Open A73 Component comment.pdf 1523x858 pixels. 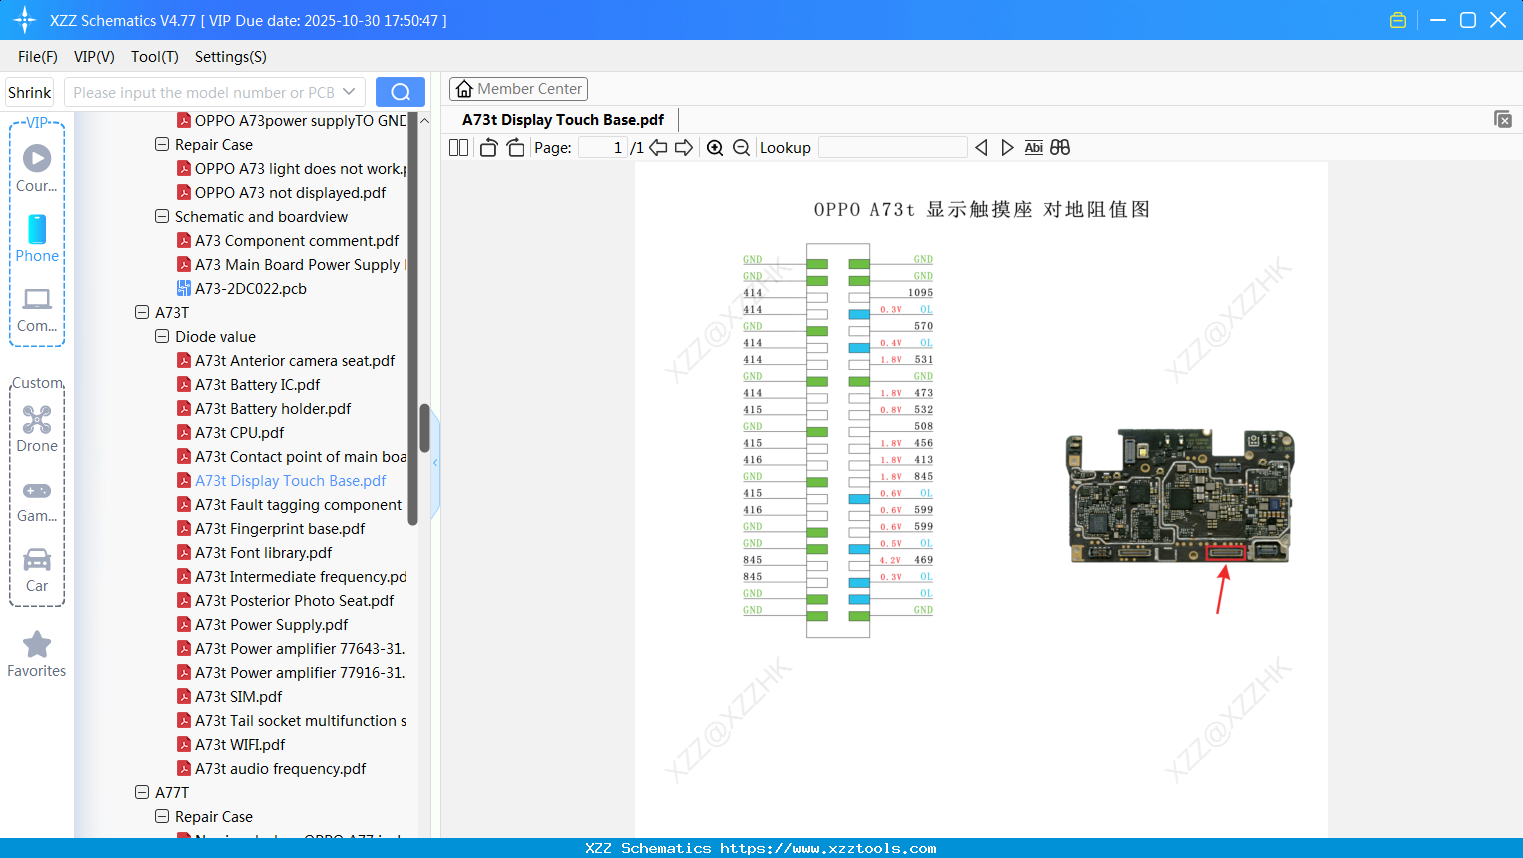tap(288, 240)
